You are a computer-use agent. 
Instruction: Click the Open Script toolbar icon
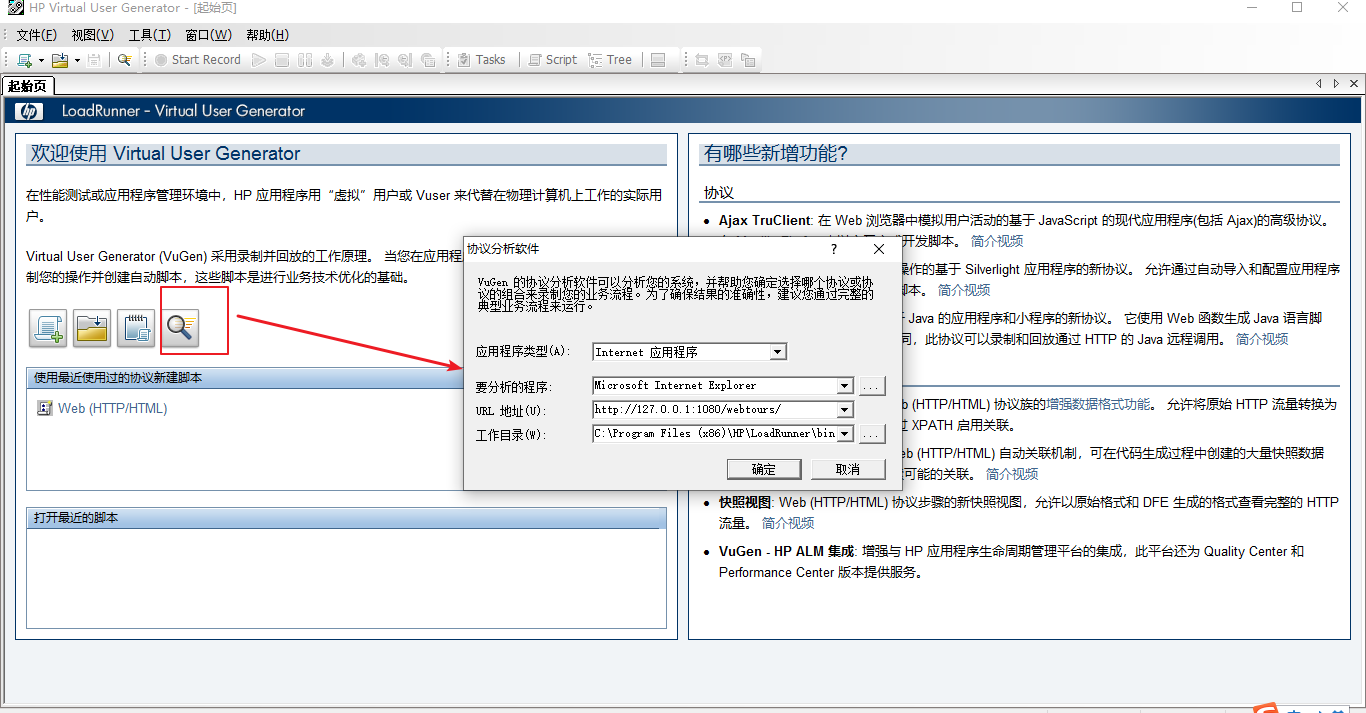pyautogui.click(x=60, y=60)
